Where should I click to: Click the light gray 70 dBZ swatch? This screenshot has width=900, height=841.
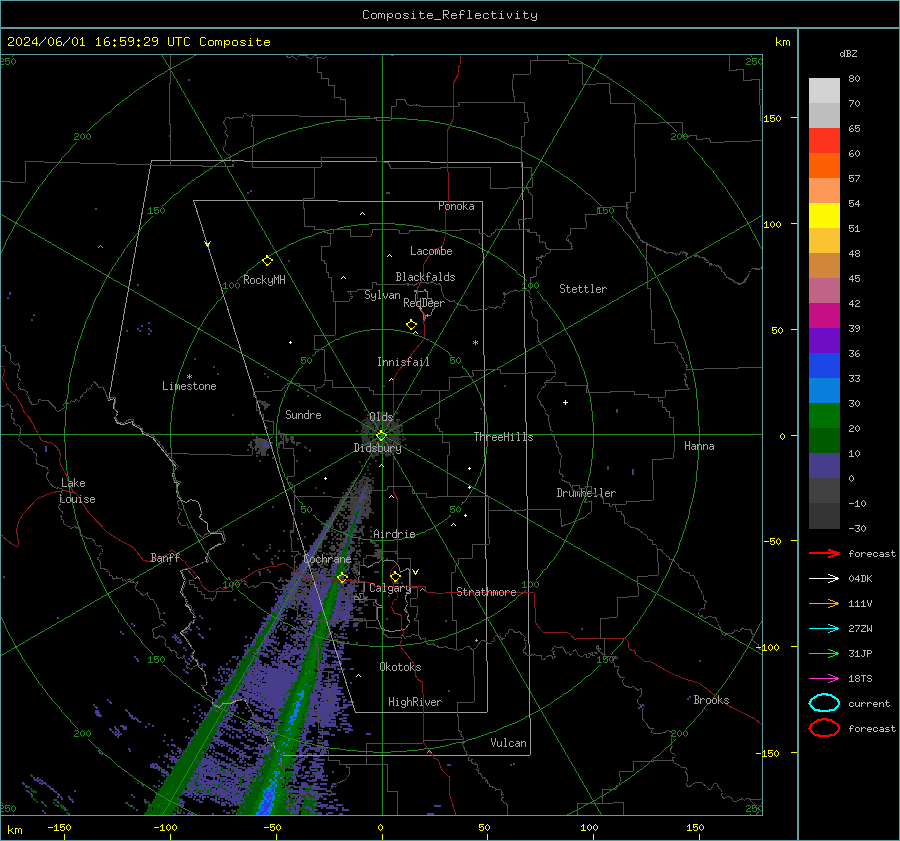pyautogui.click(x=824, y=91)
